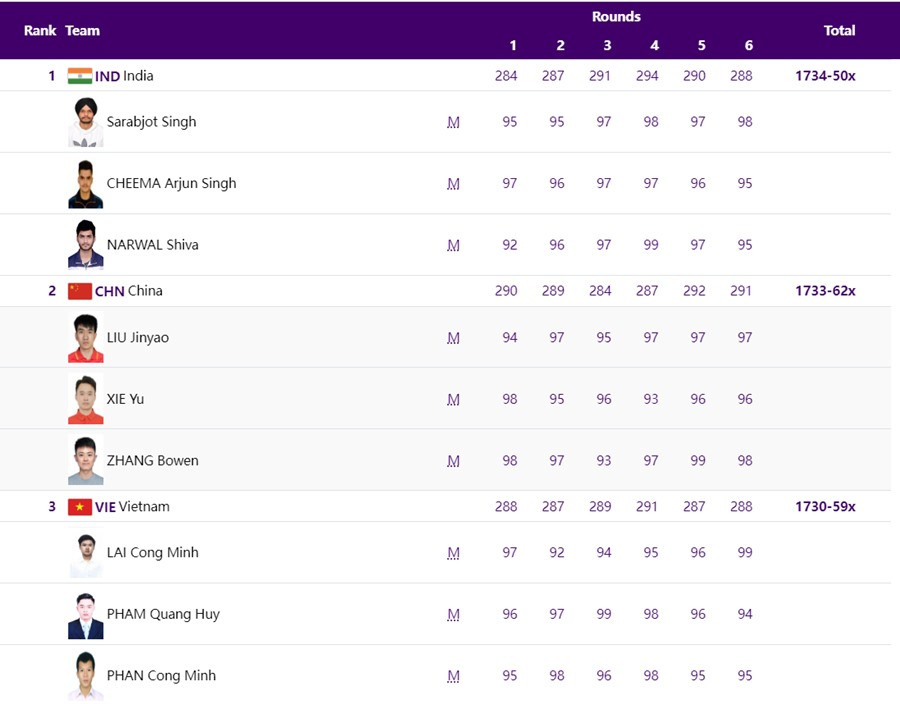The width and height of the screenshot is (900, 704).
Task: Click the Rank column header
Action: (x=40, y=30)
